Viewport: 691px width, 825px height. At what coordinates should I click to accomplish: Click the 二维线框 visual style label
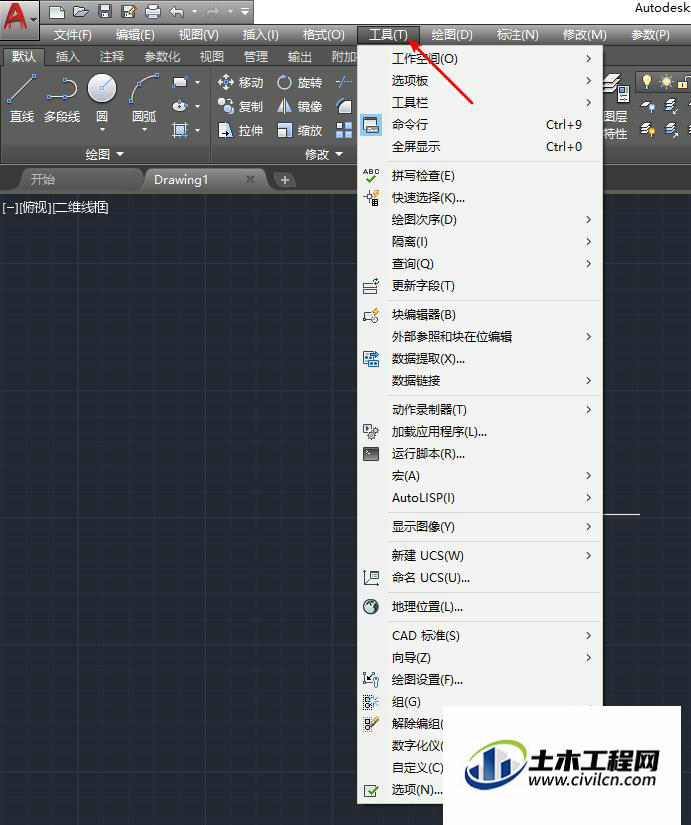pos(81,207)
